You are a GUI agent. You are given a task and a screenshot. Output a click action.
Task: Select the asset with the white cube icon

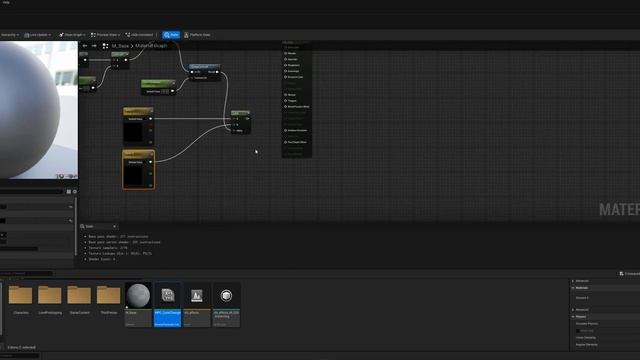(226, 304)
